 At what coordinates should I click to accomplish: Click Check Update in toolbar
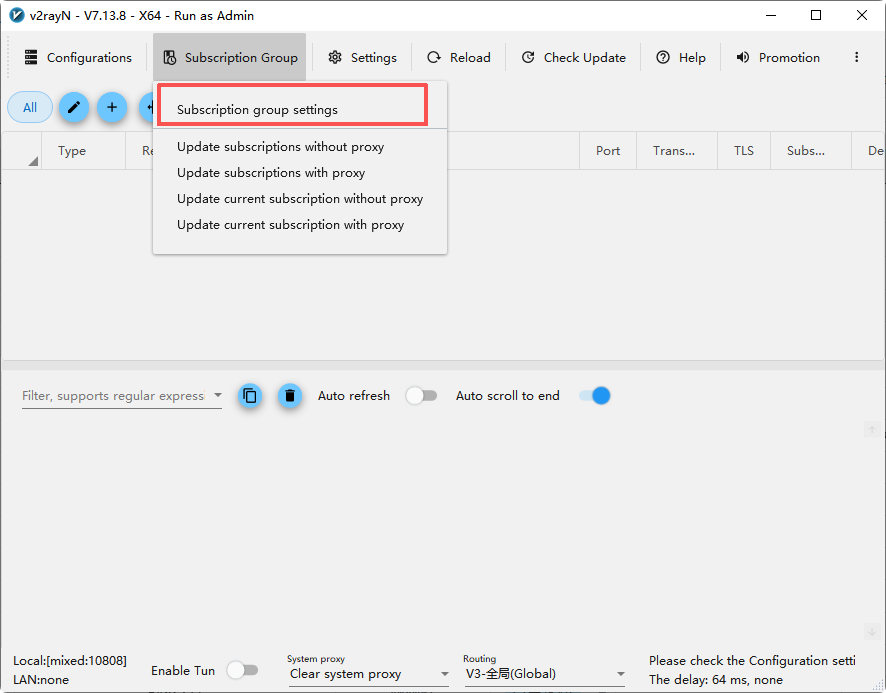[573, 58]
